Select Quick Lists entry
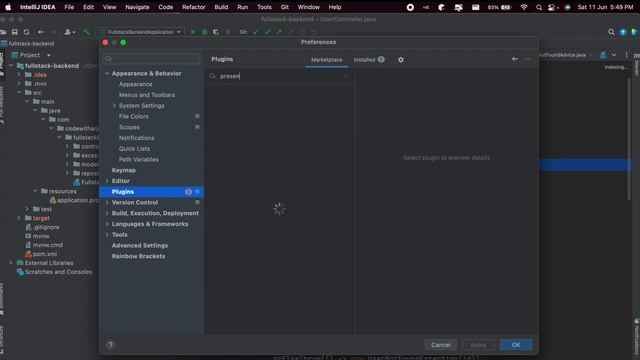Screen dimensions: 640x360 [x=134, y=149]
